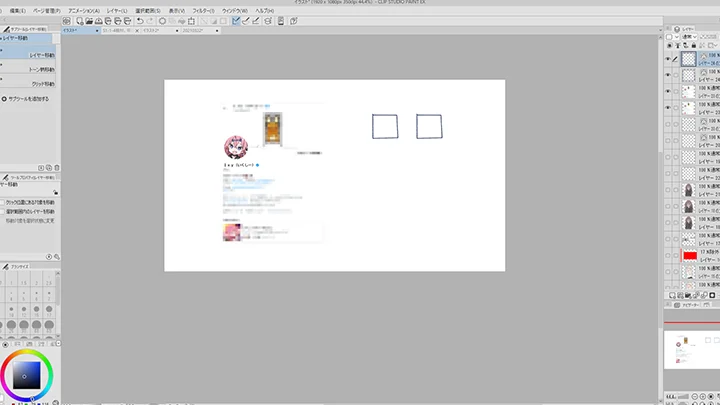Click the topmost layer's checkered thumbnail
The width and height of the screenshot is (720, 405).
(x=688, y=59)
